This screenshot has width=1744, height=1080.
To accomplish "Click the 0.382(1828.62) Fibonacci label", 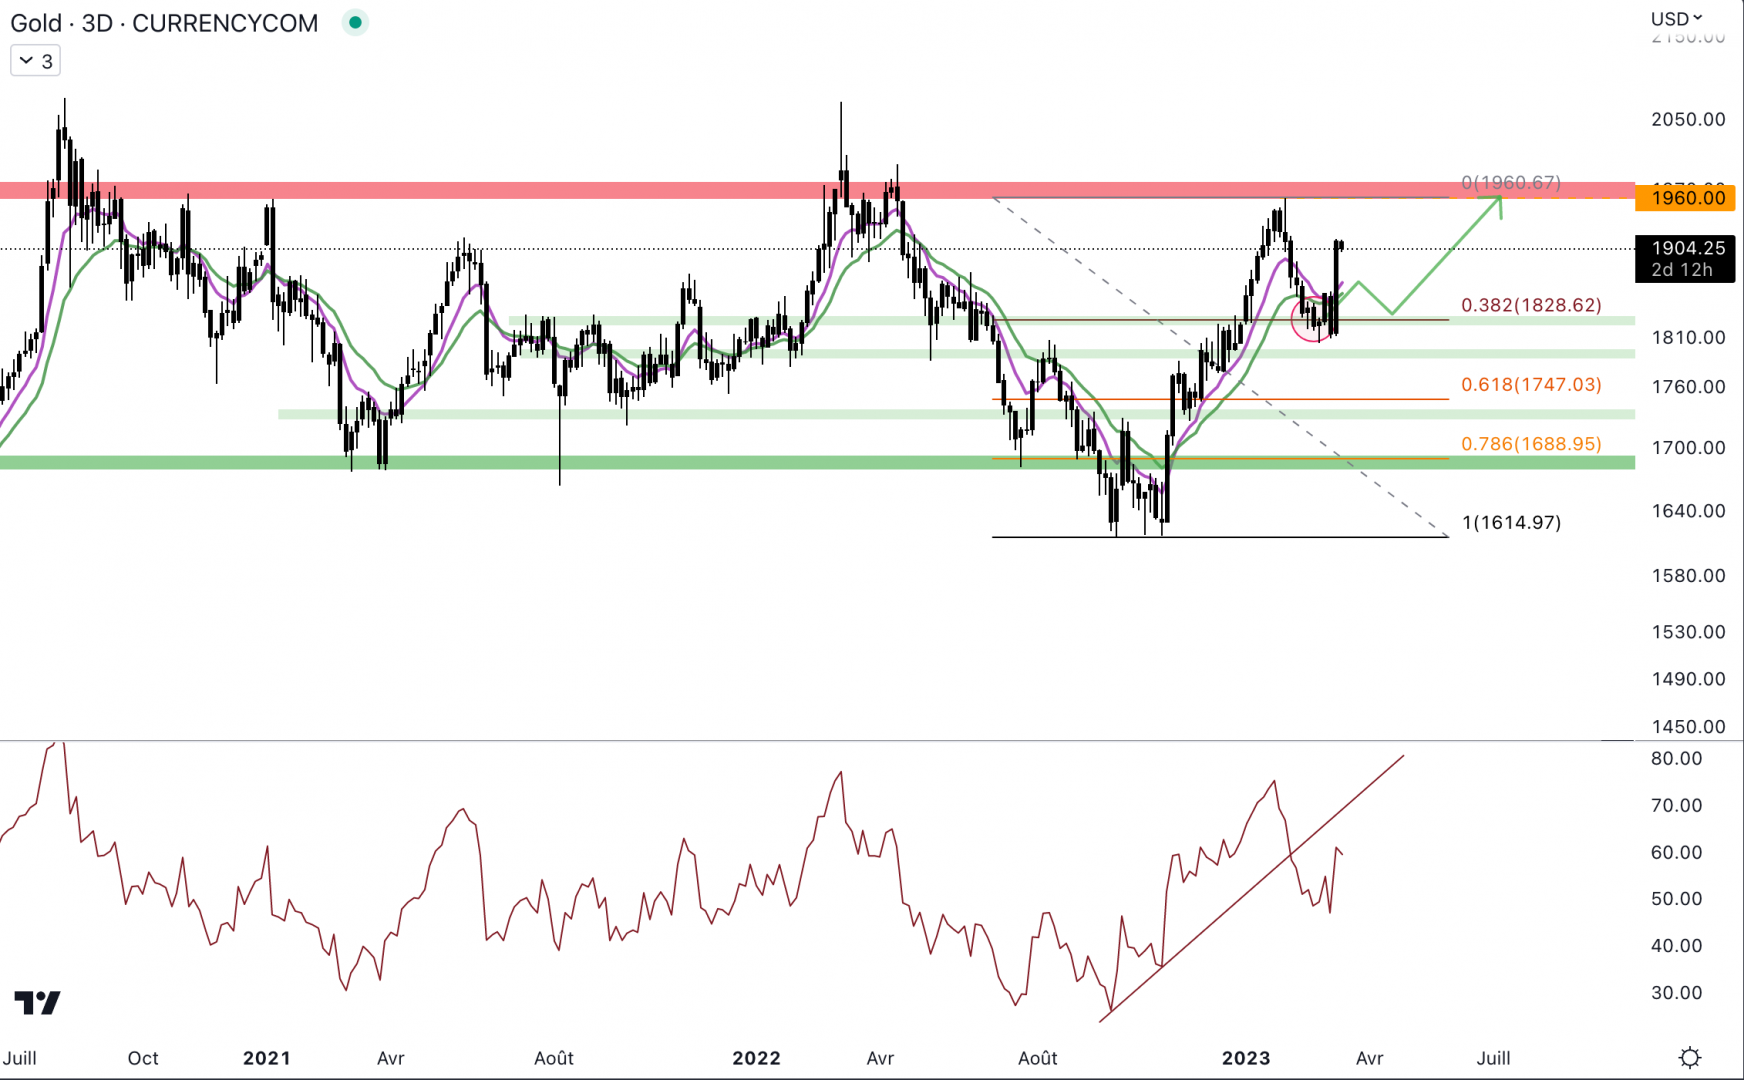I will pos(1531,305).
